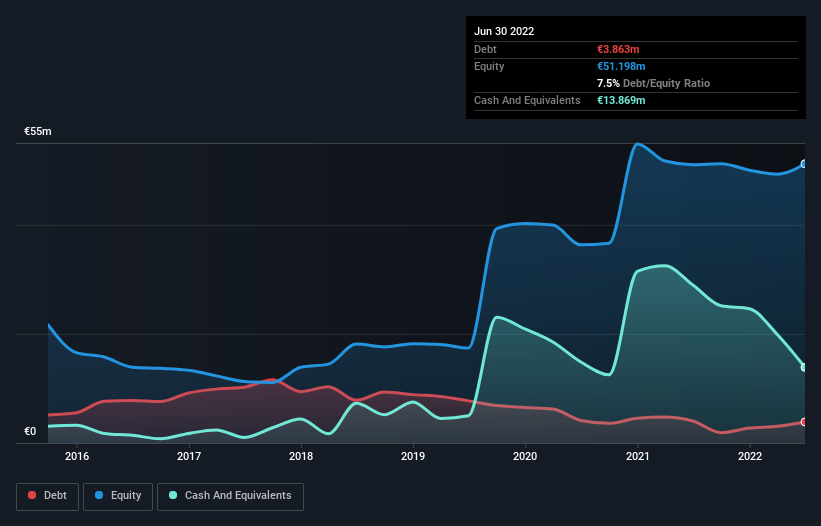Screen dimensions: 821x526
Task: Click the red Debt legend dot
Action: click(32, 495)
